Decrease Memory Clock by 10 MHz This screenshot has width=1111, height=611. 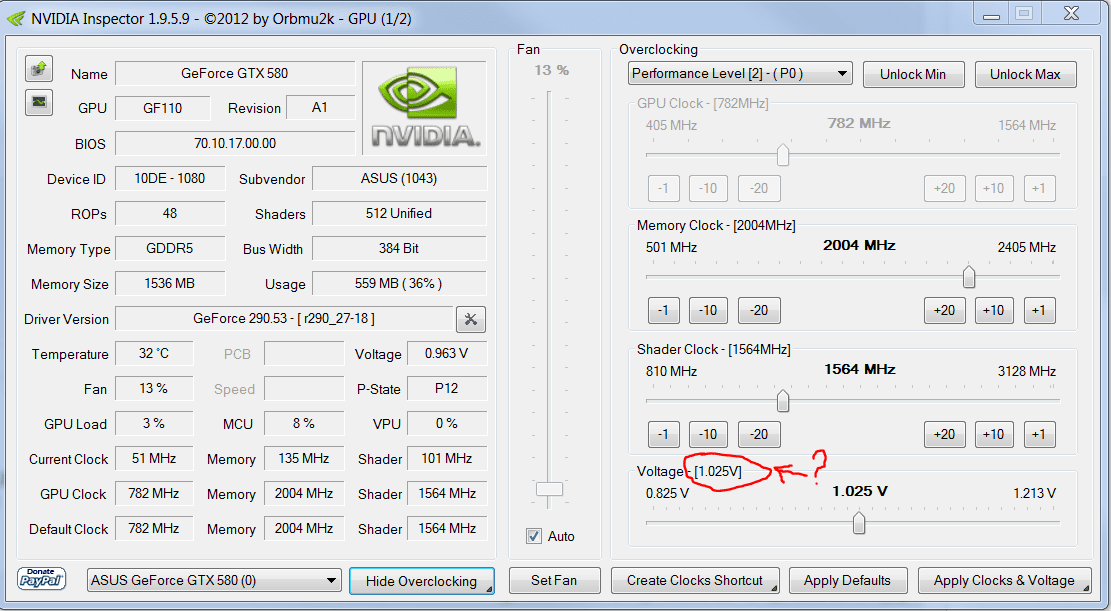(709, 310)
